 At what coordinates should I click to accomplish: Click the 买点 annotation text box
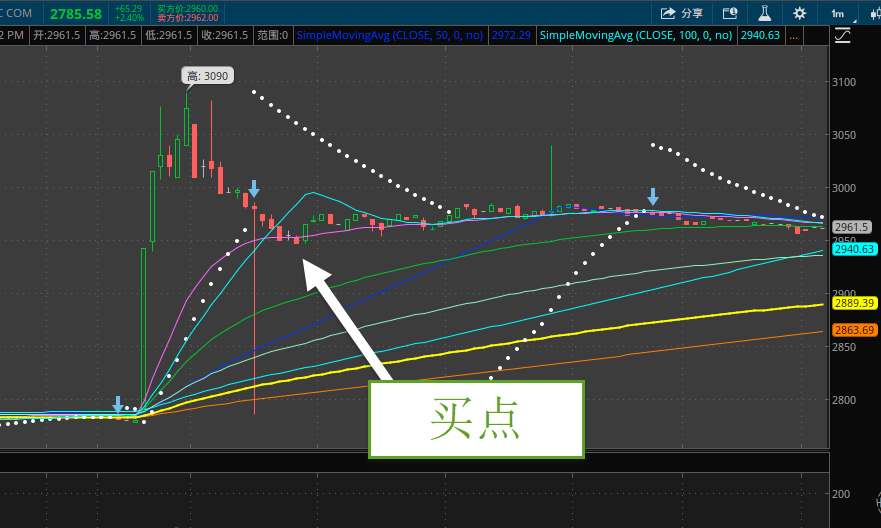click(x=476, y=419)
